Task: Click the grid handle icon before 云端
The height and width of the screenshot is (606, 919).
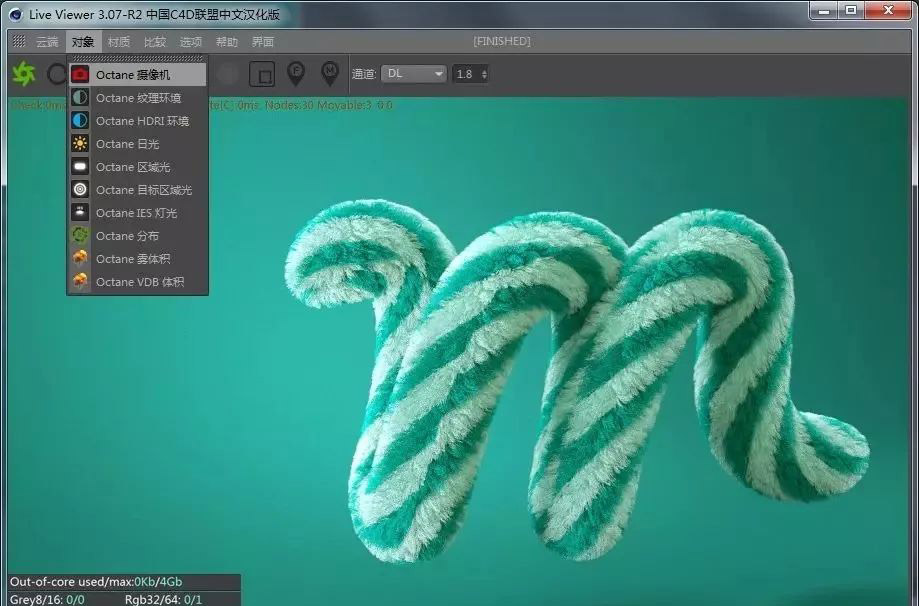Action: point(17,41)
